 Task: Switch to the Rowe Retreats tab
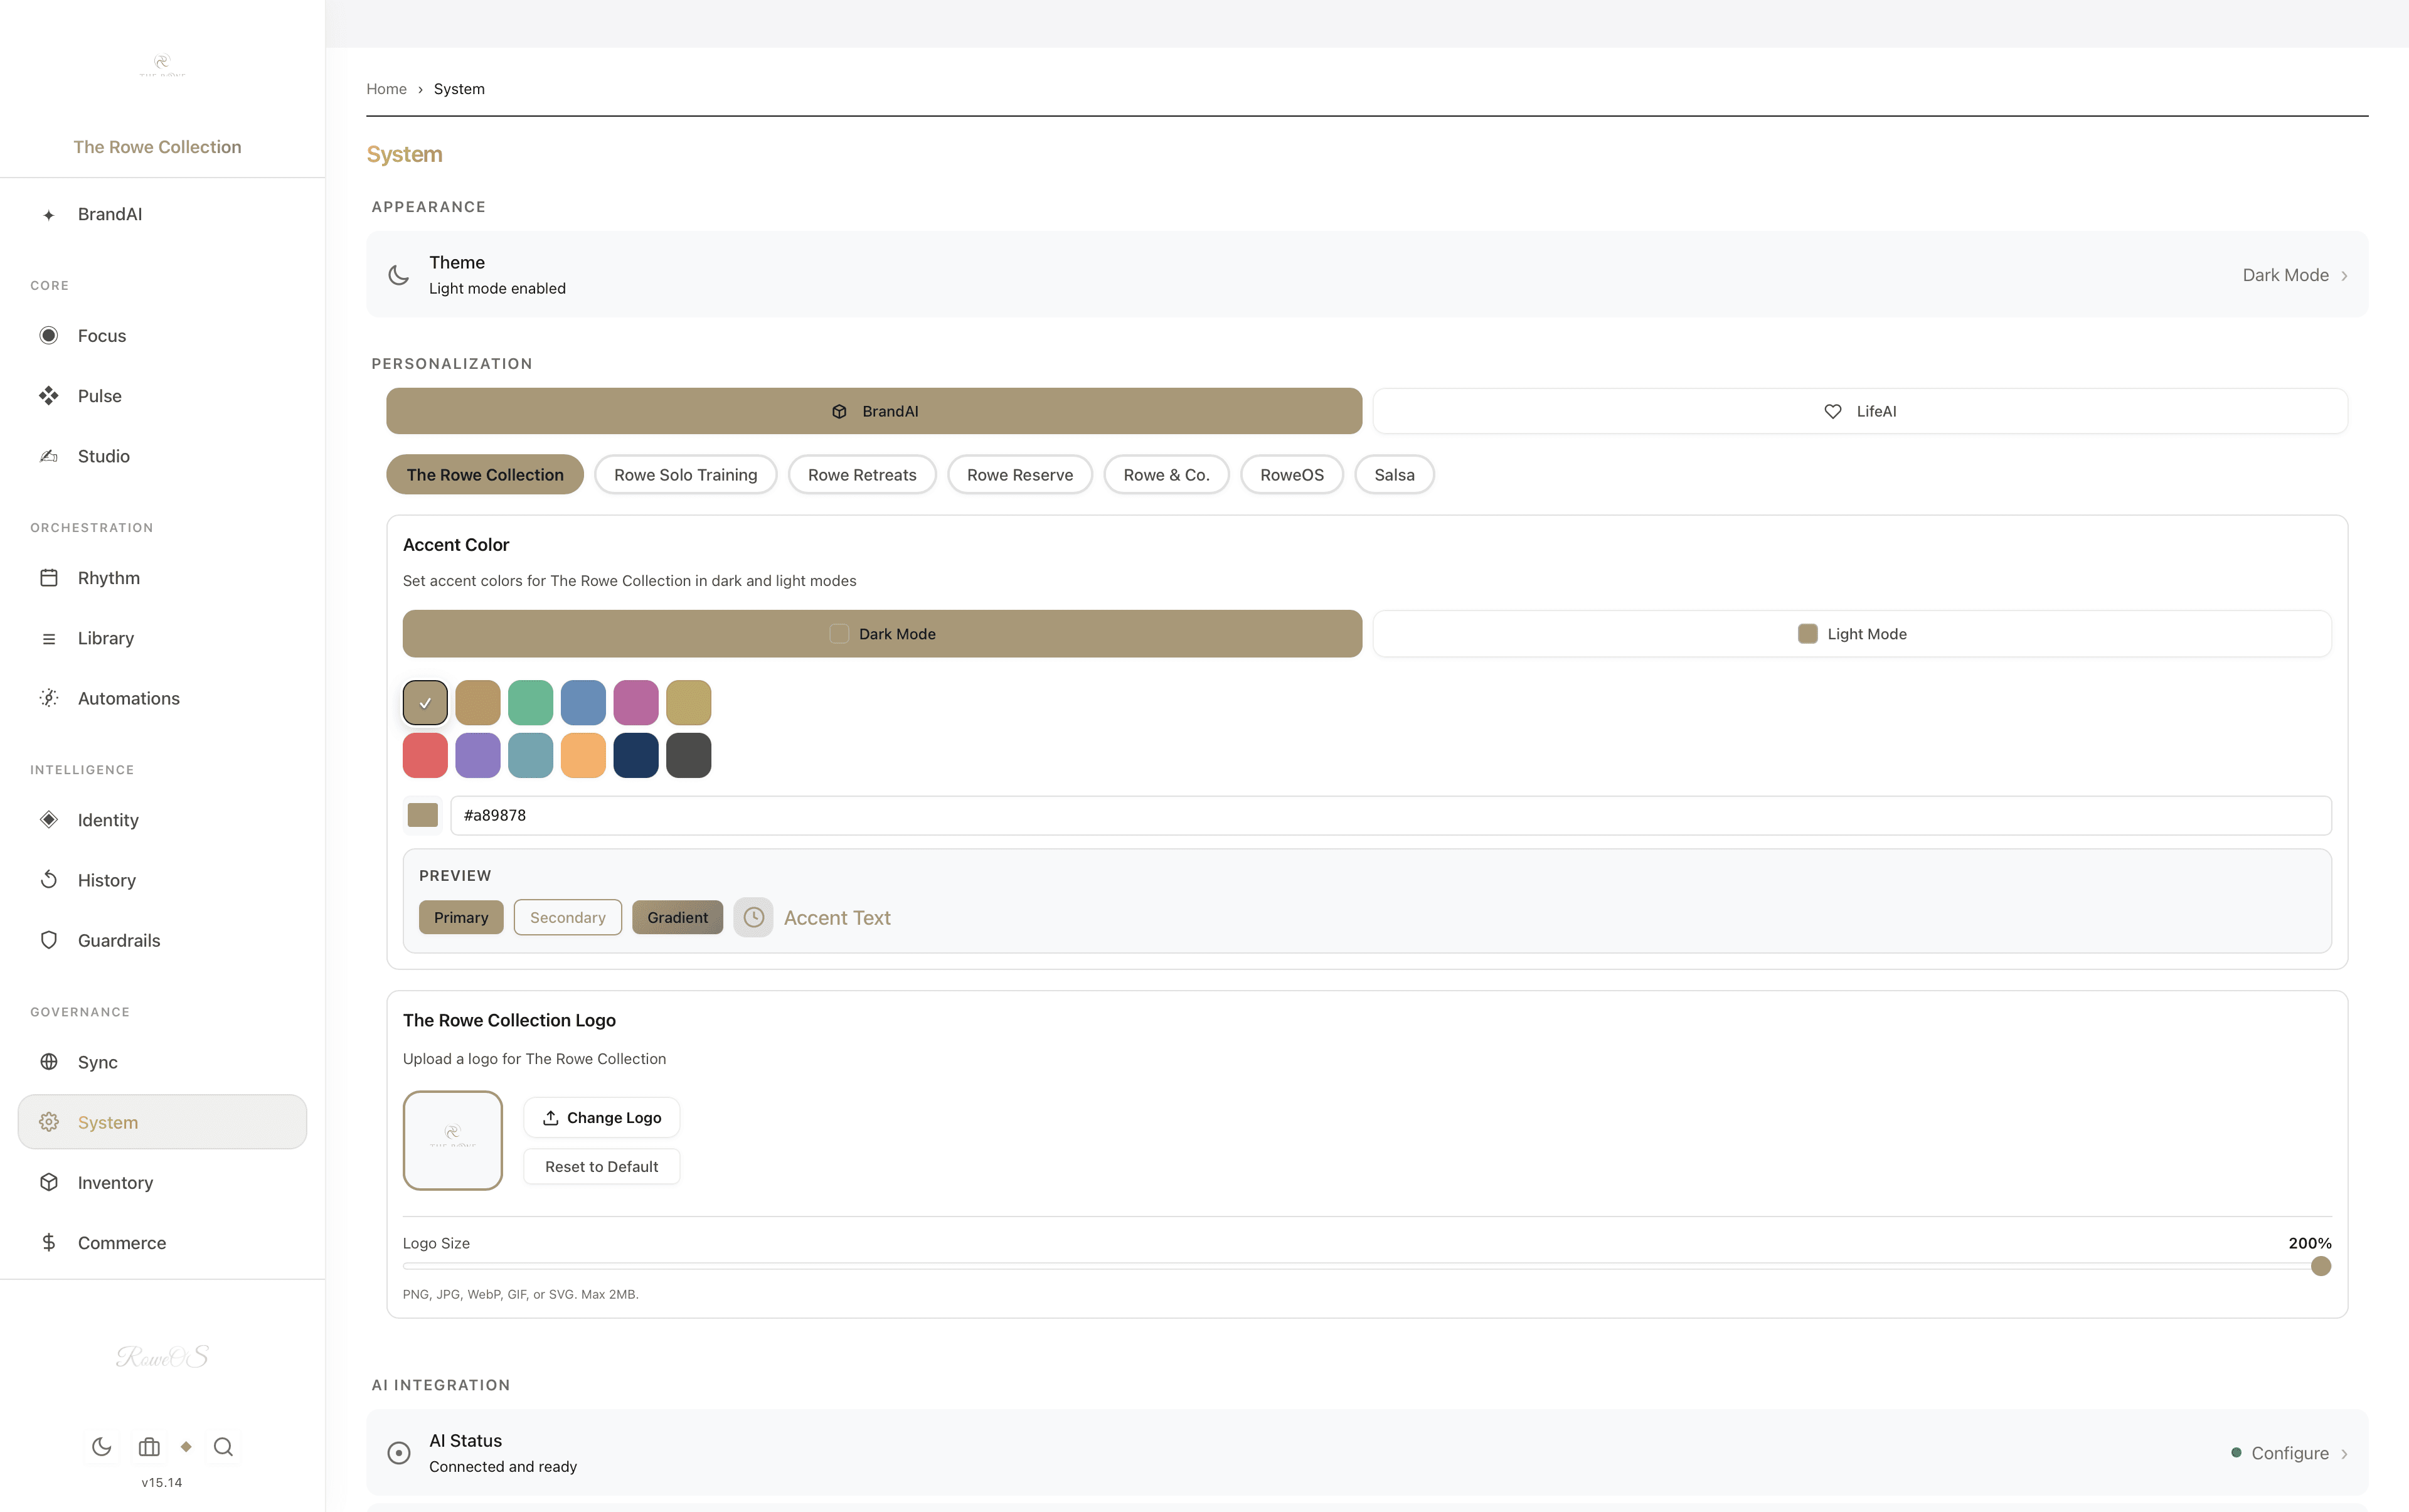click(x=861, y=474)
